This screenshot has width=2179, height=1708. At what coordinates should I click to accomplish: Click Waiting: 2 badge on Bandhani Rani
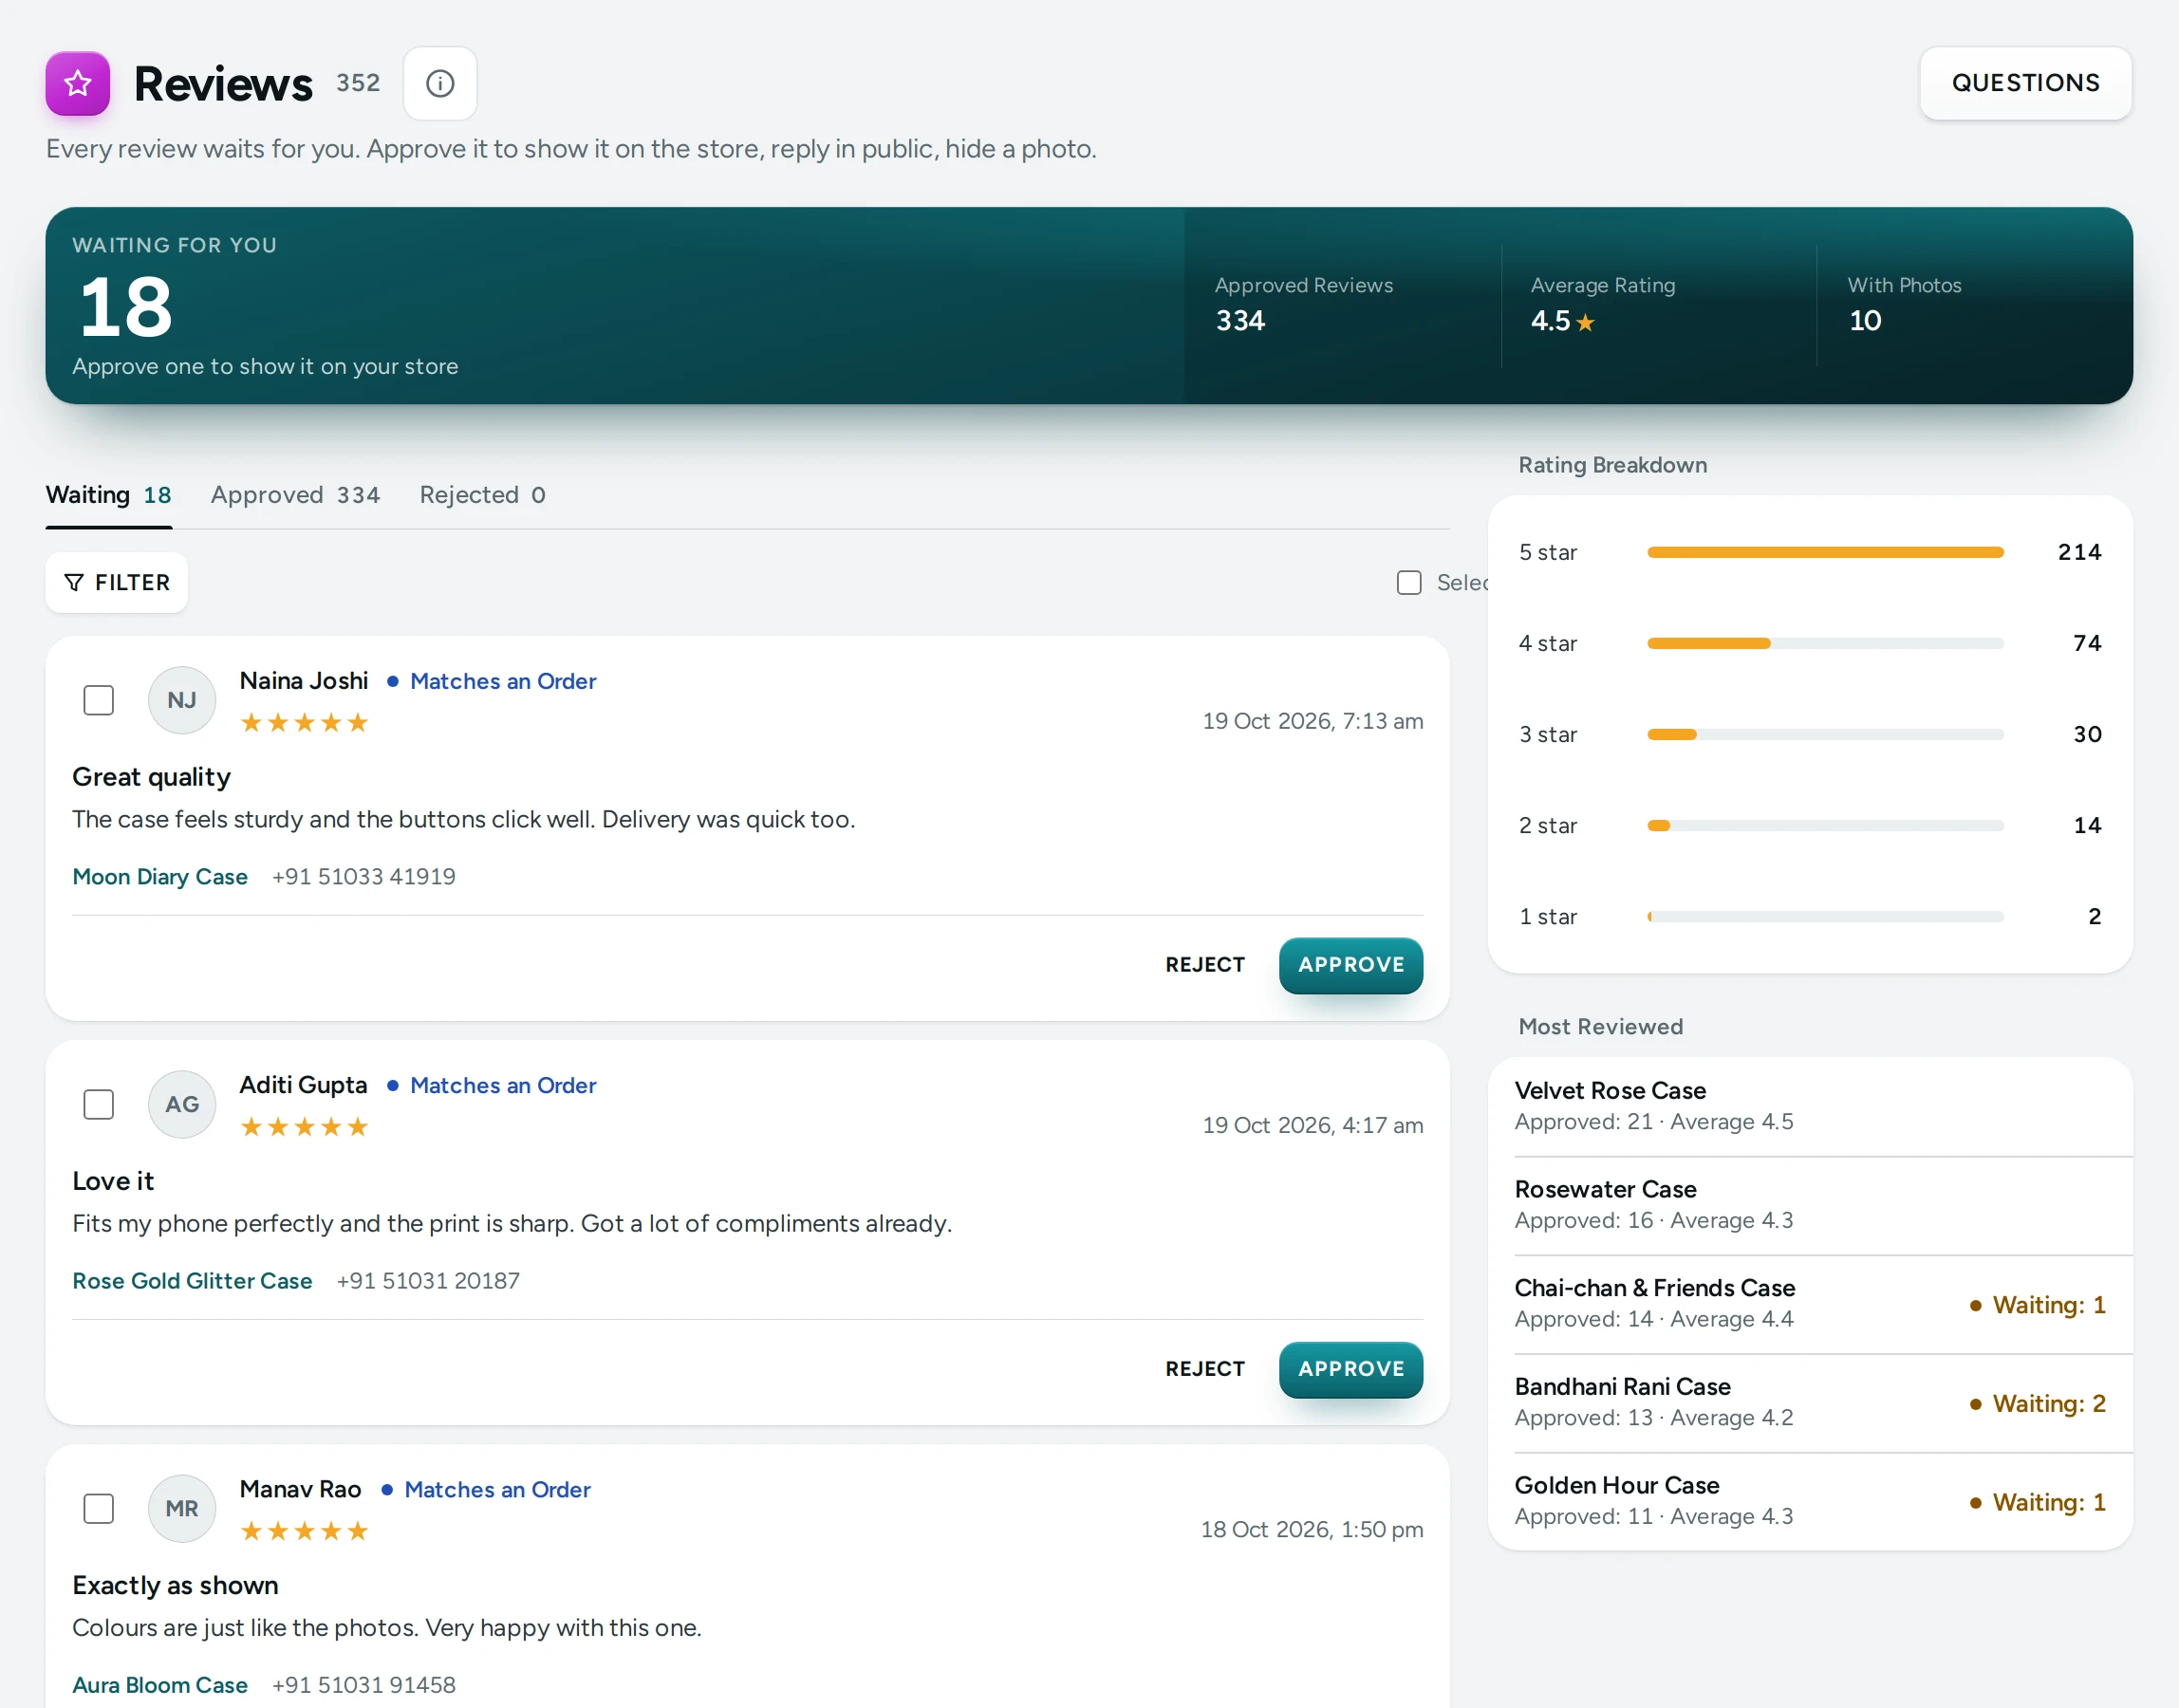pyautogui.click(x=2037, y=1403)
